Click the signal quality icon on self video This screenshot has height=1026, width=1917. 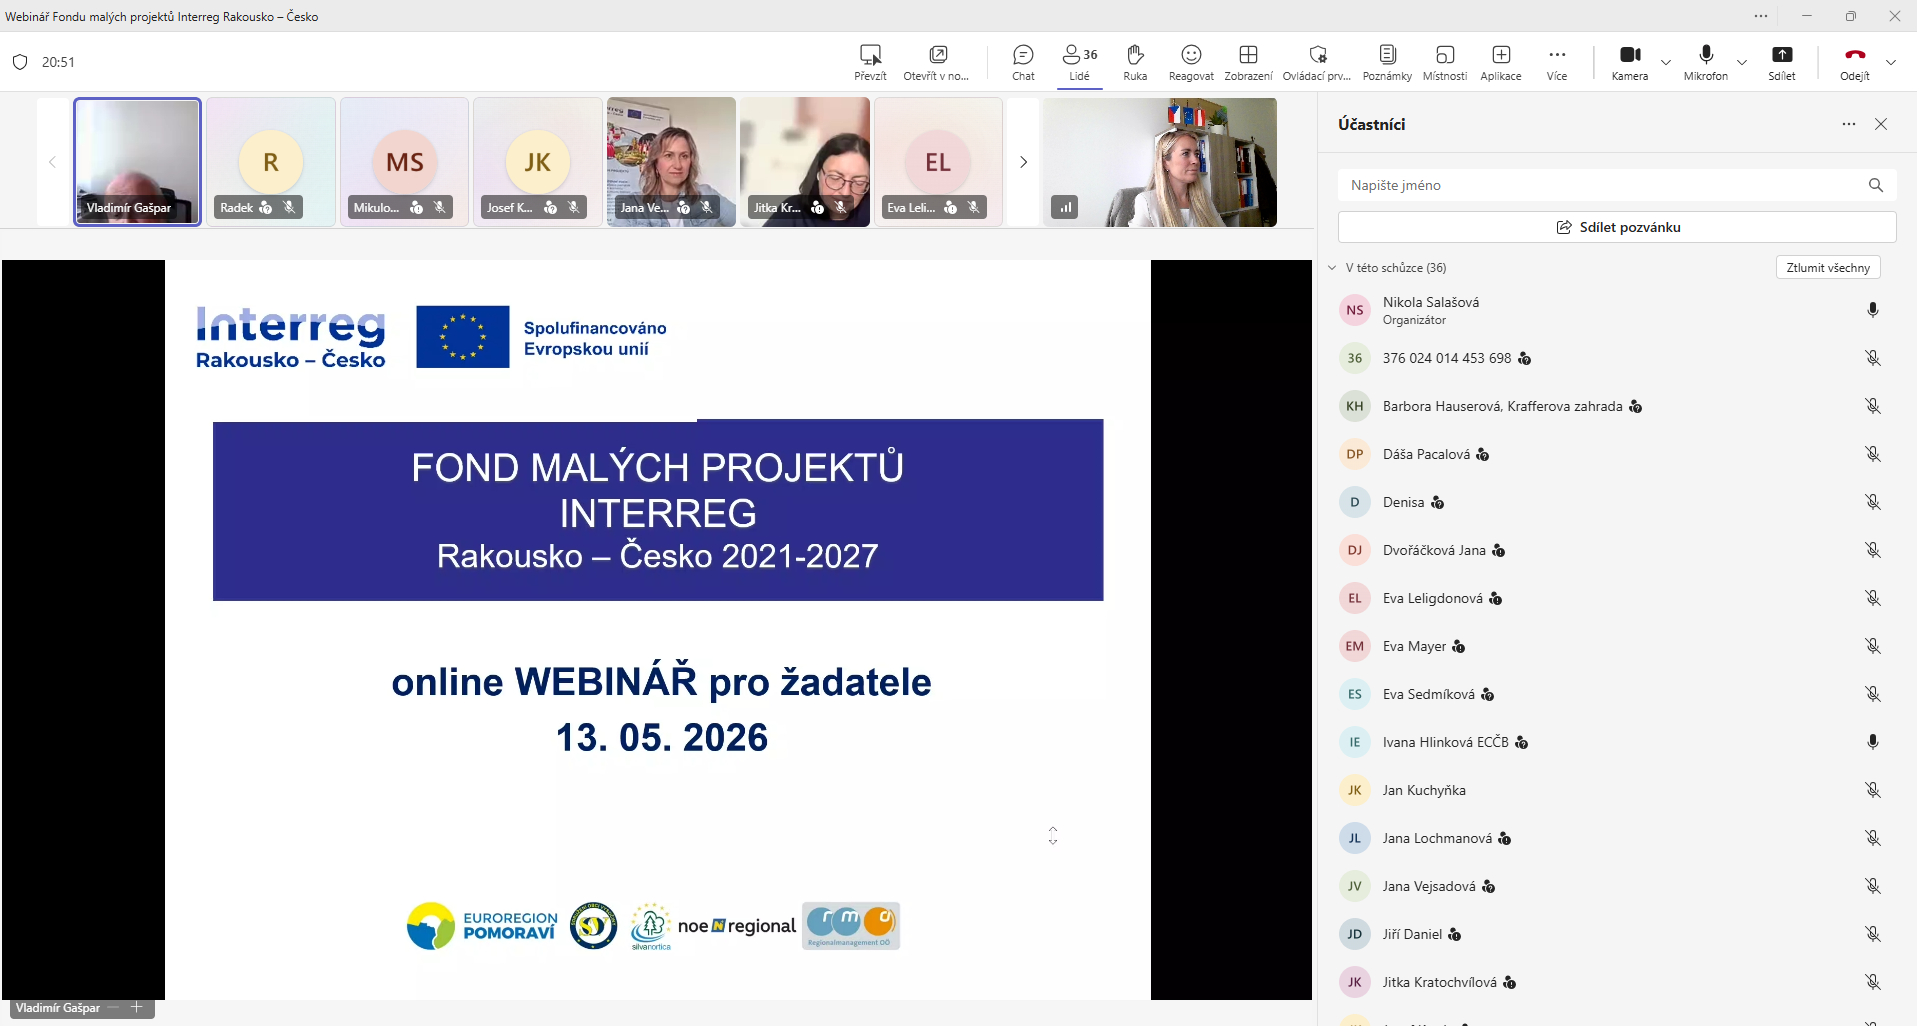tap(1065, 208)
